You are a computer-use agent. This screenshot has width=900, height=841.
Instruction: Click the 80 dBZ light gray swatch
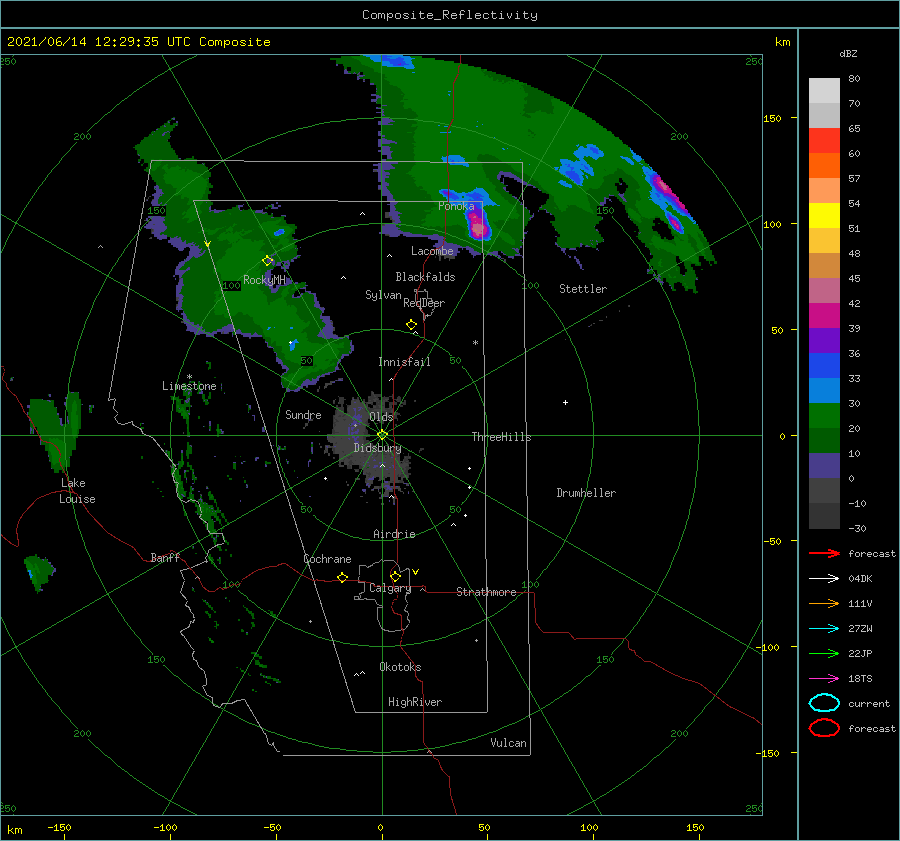tap(824, 90)
